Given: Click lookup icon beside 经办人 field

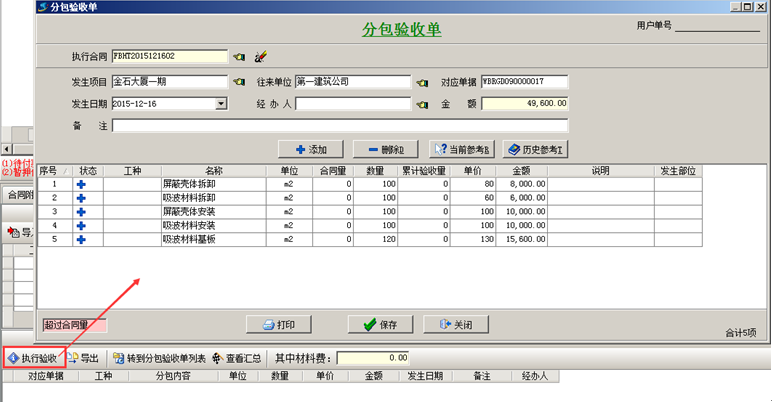Looking at the screenshot, I should [423, 103].
